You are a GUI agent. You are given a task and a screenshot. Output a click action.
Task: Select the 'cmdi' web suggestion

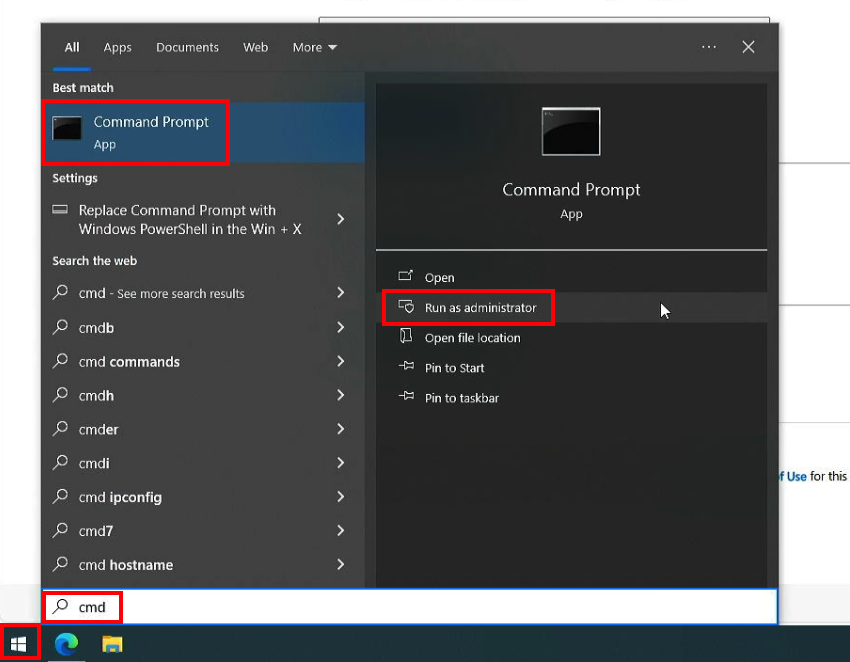point(203,464)
